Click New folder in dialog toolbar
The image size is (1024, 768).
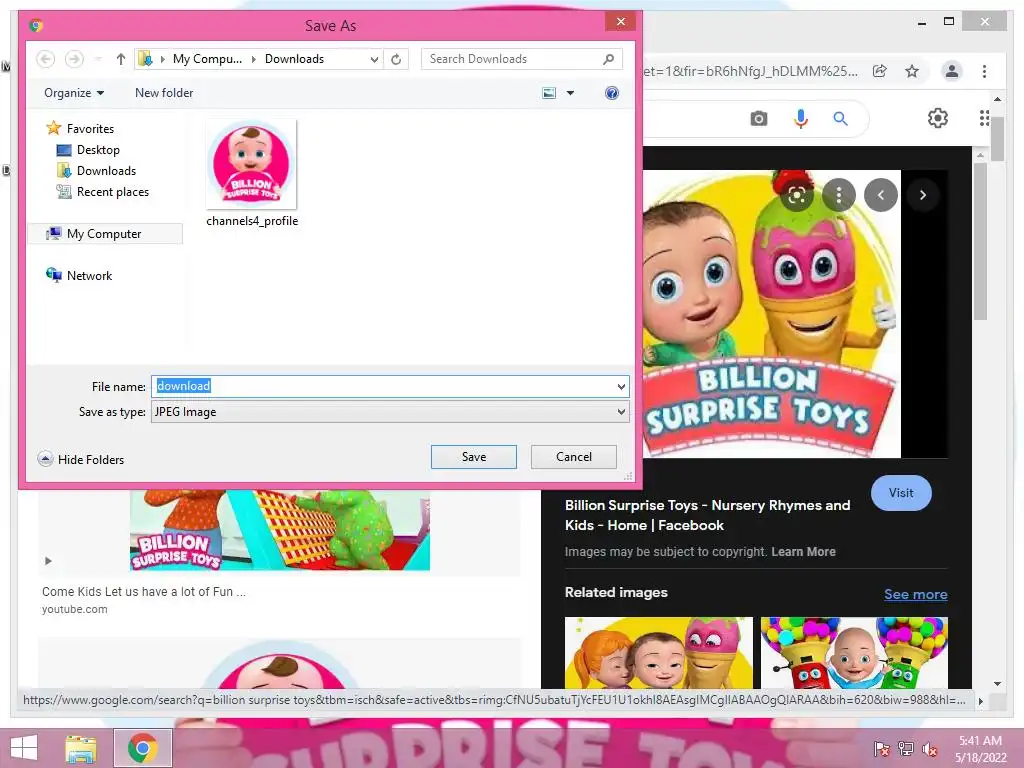click(x=164, y=93)
